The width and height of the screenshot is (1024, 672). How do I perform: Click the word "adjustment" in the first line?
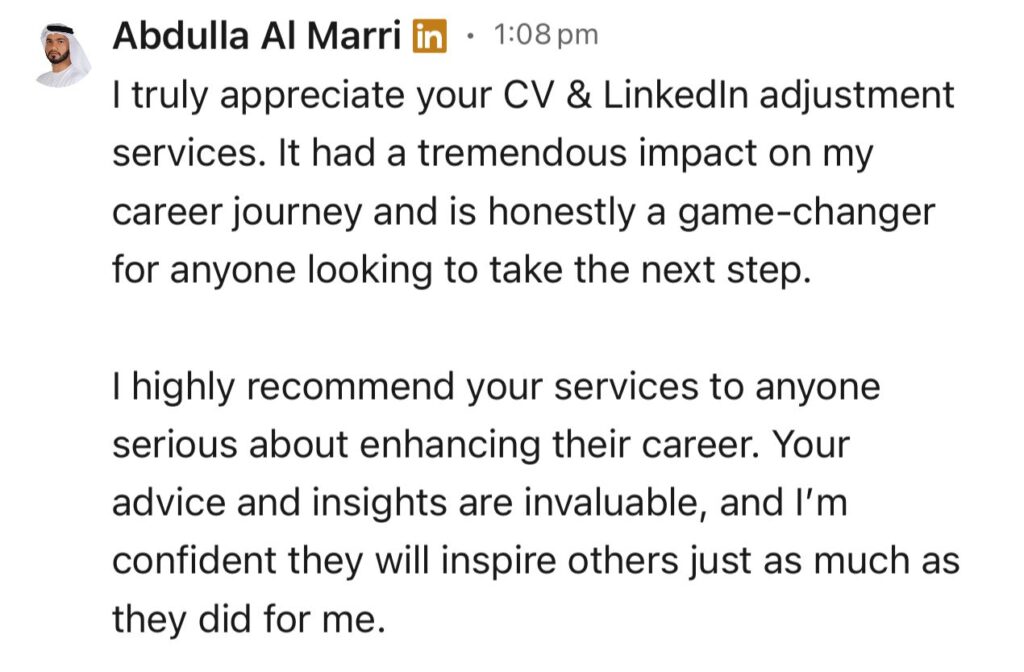[856, 96]
